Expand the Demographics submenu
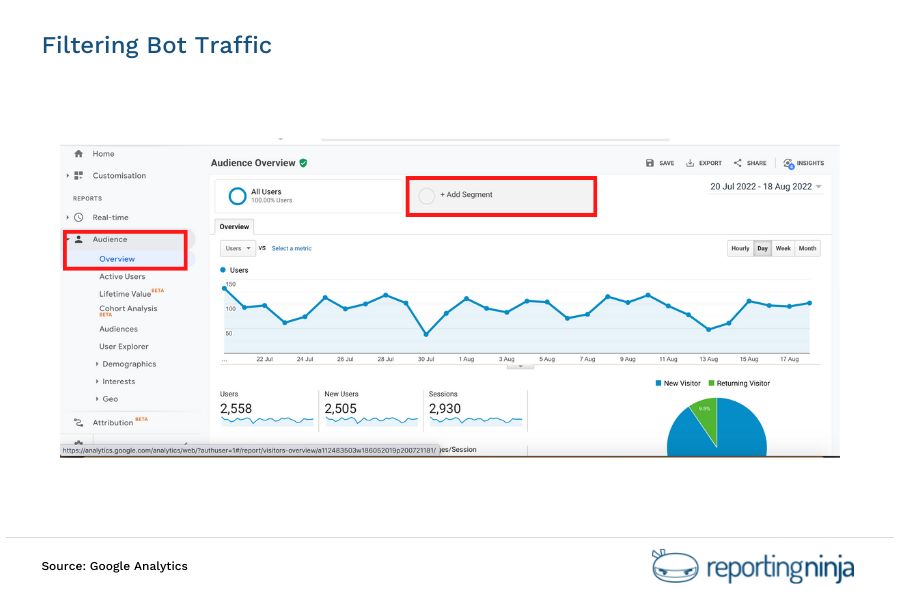 tap(96, 364)
